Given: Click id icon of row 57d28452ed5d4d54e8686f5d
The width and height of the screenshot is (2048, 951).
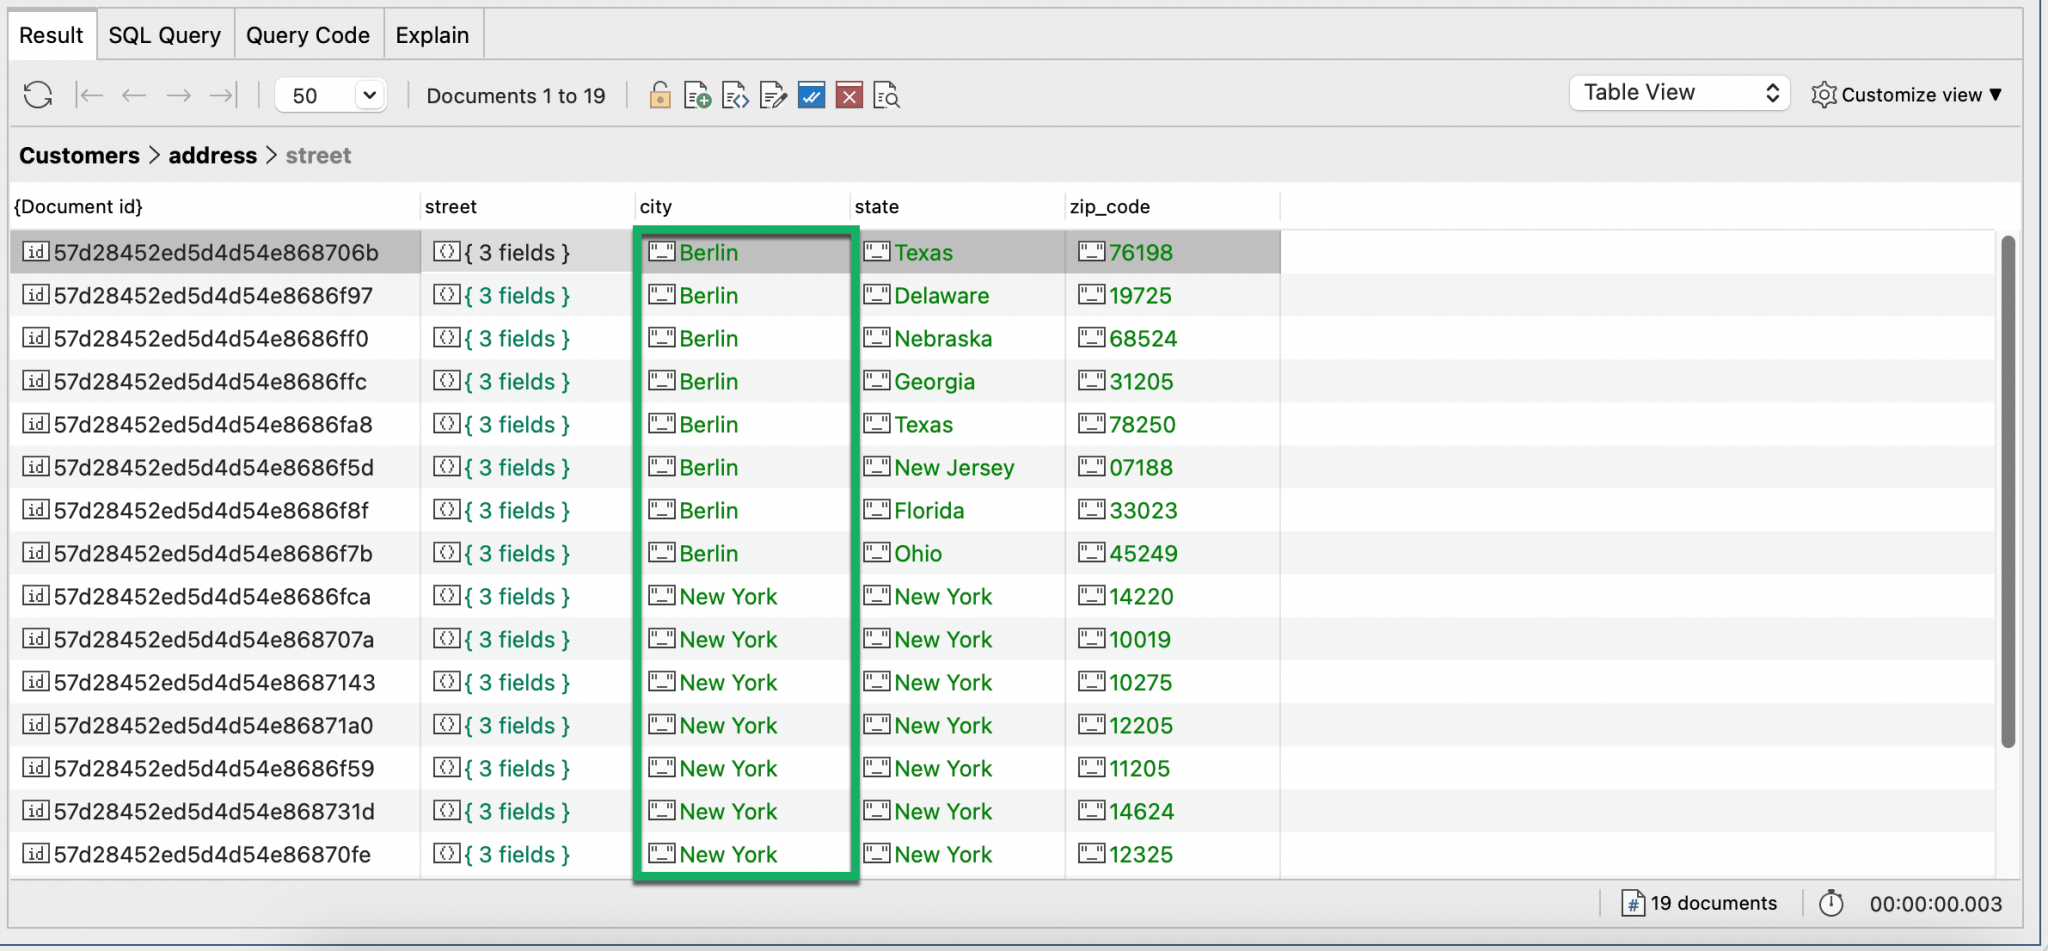Looking at the screenshot, I should point(36,467).
